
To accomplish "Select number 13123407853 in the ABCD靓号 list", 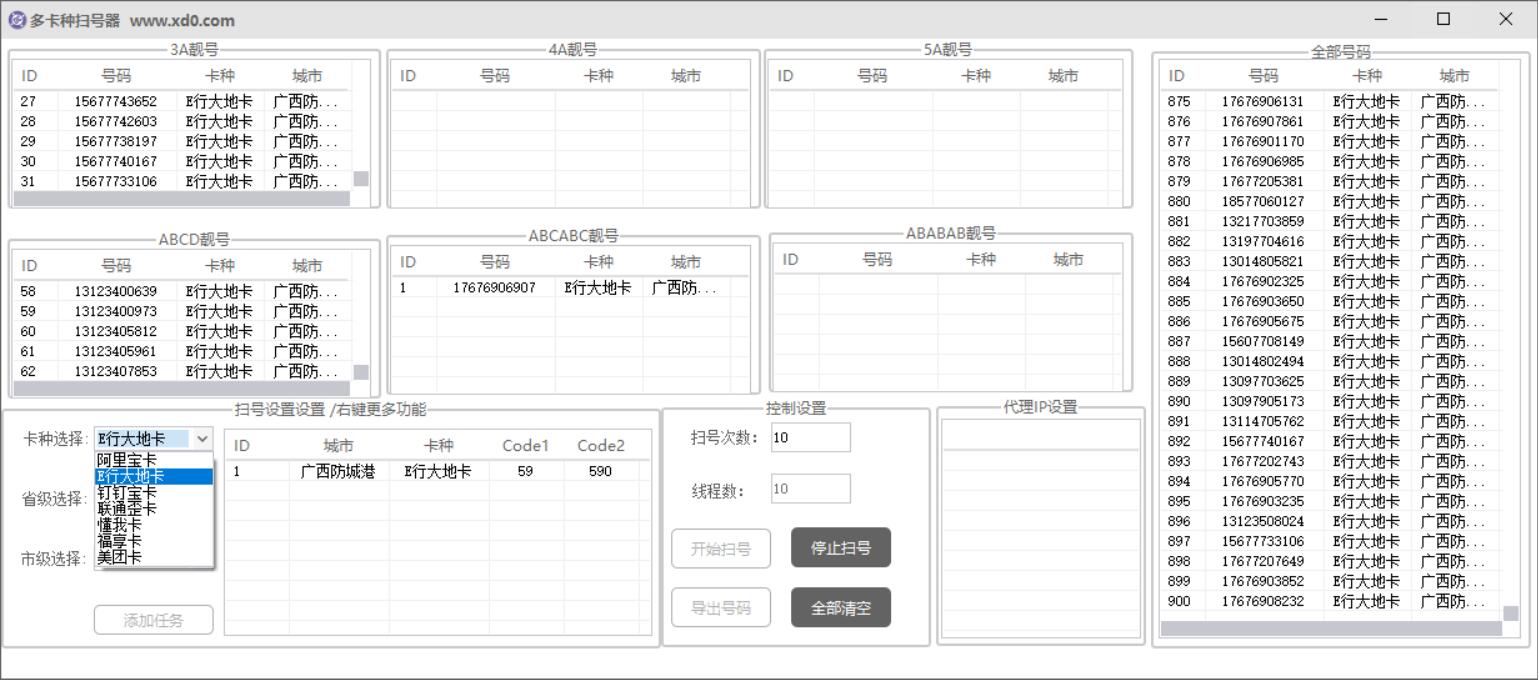I will tap(116, 371).
